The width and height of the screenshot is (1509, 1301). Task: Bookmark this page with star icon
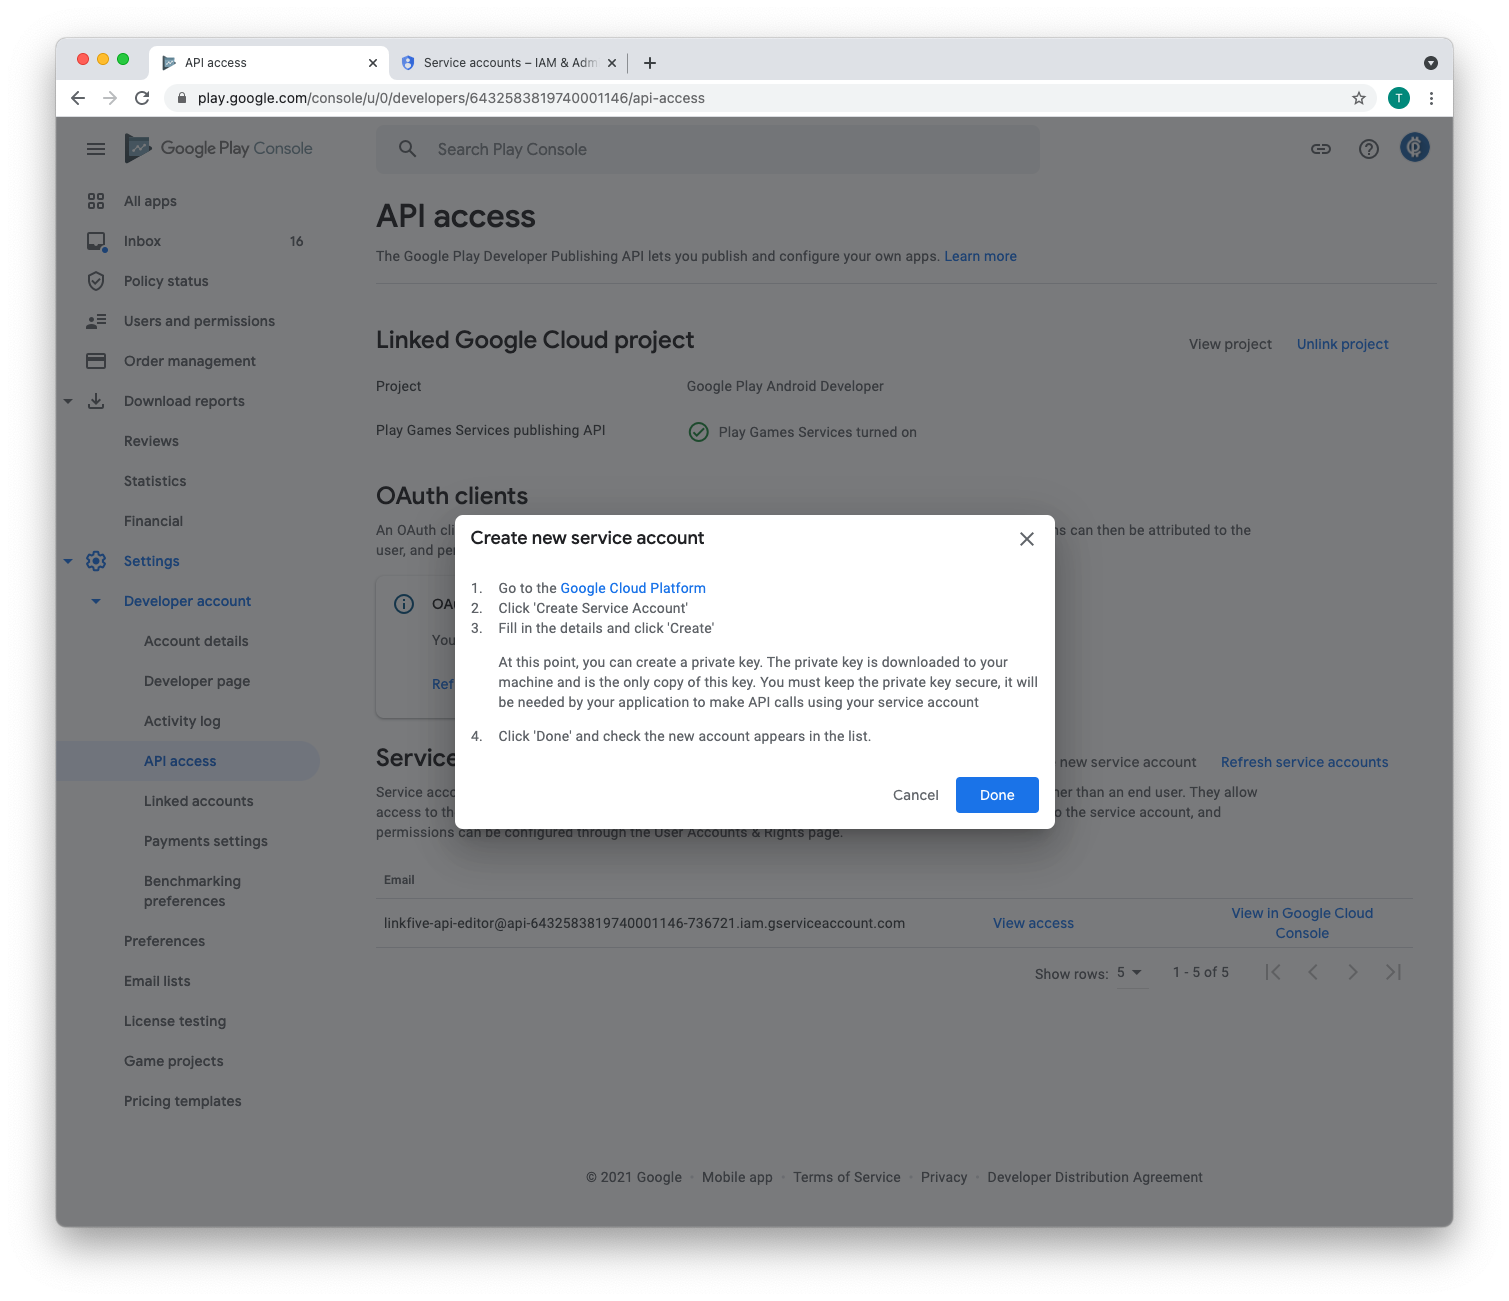click(1359, 98)
